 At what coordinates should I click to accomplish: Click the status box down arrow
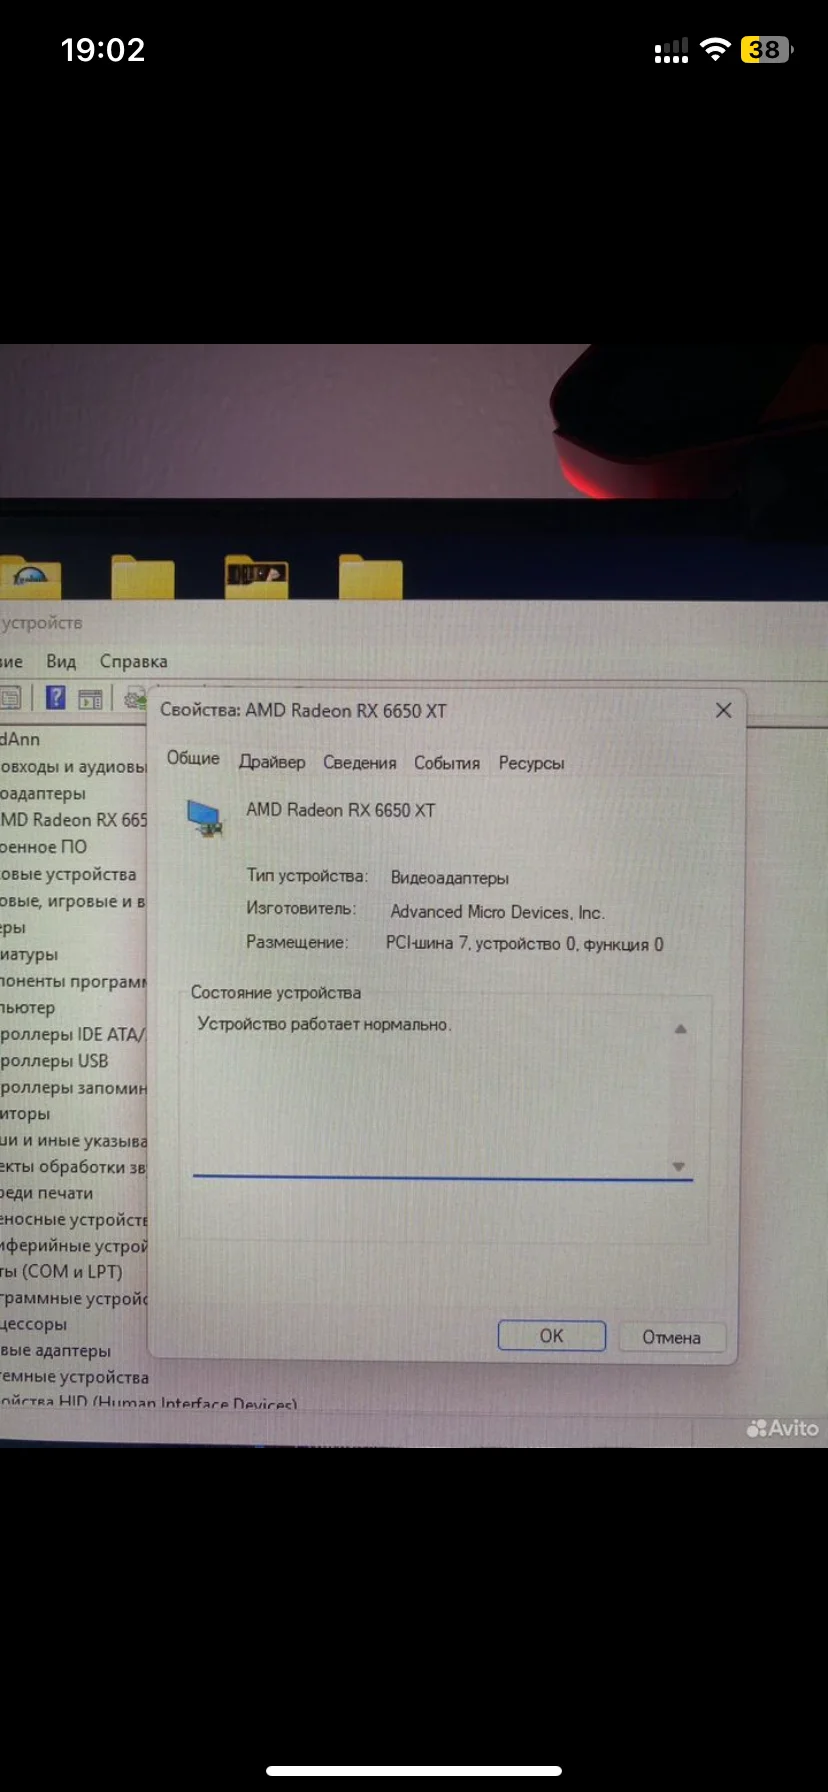coord(679,1166)
